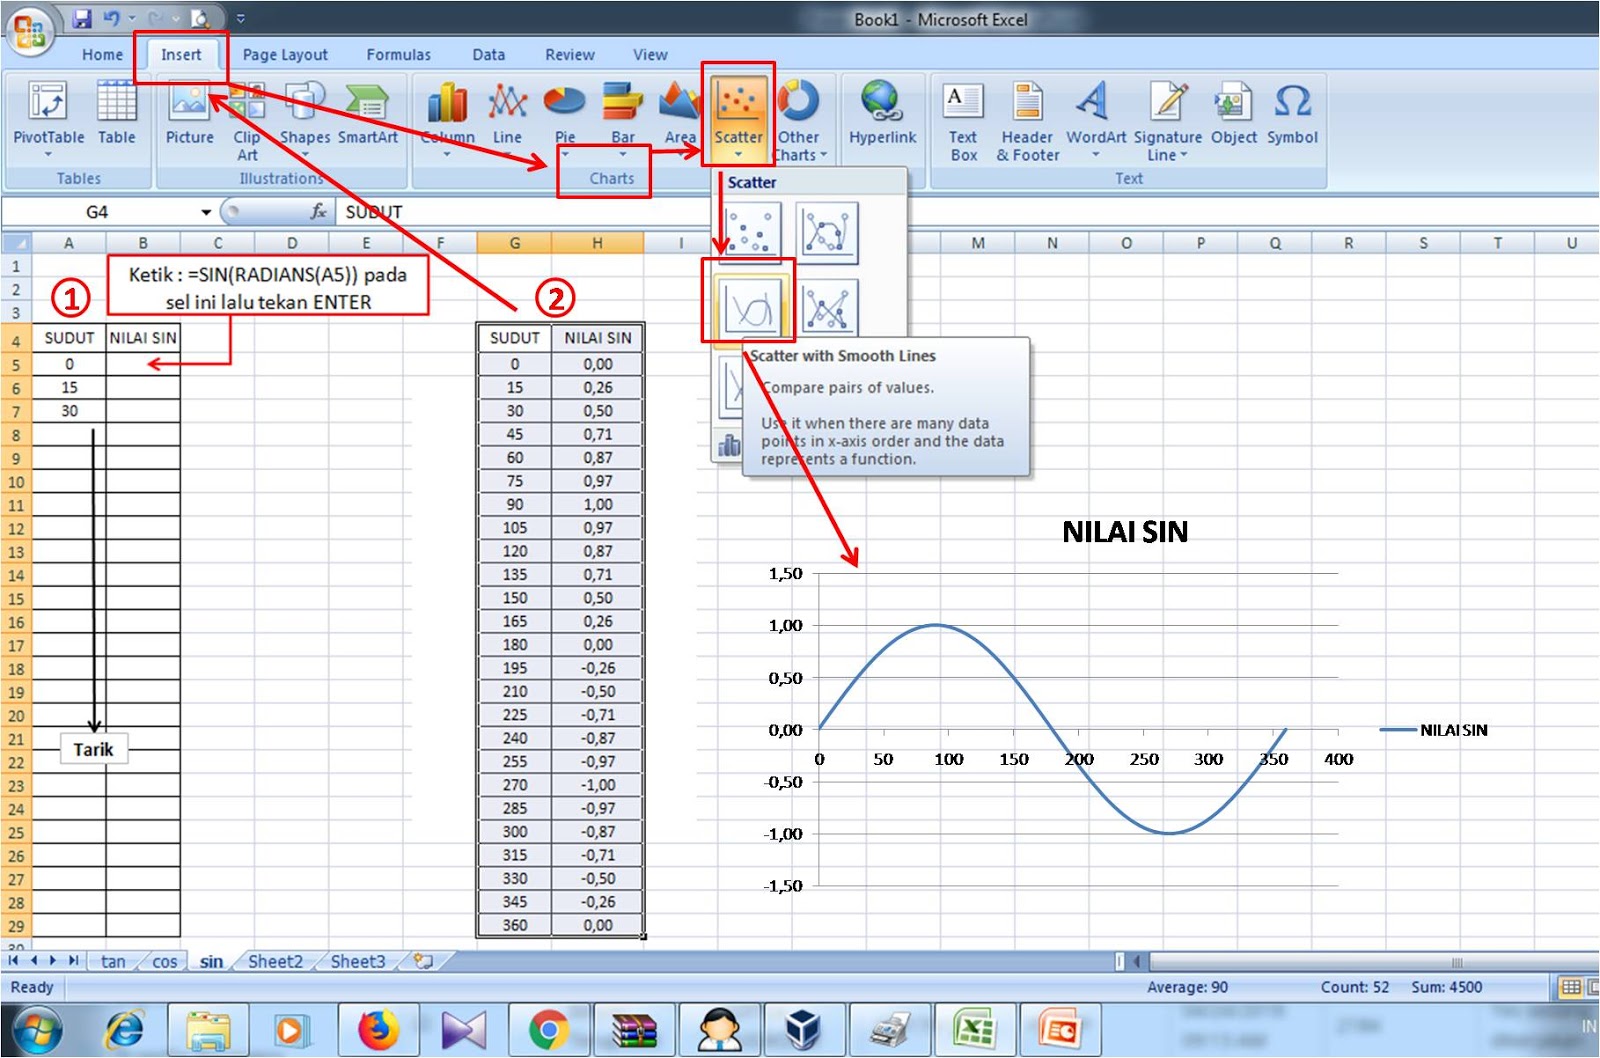This screenshot has height=1058, width=1600.
Task: Switch to the tan worksheet
Action: pos(113,961)
